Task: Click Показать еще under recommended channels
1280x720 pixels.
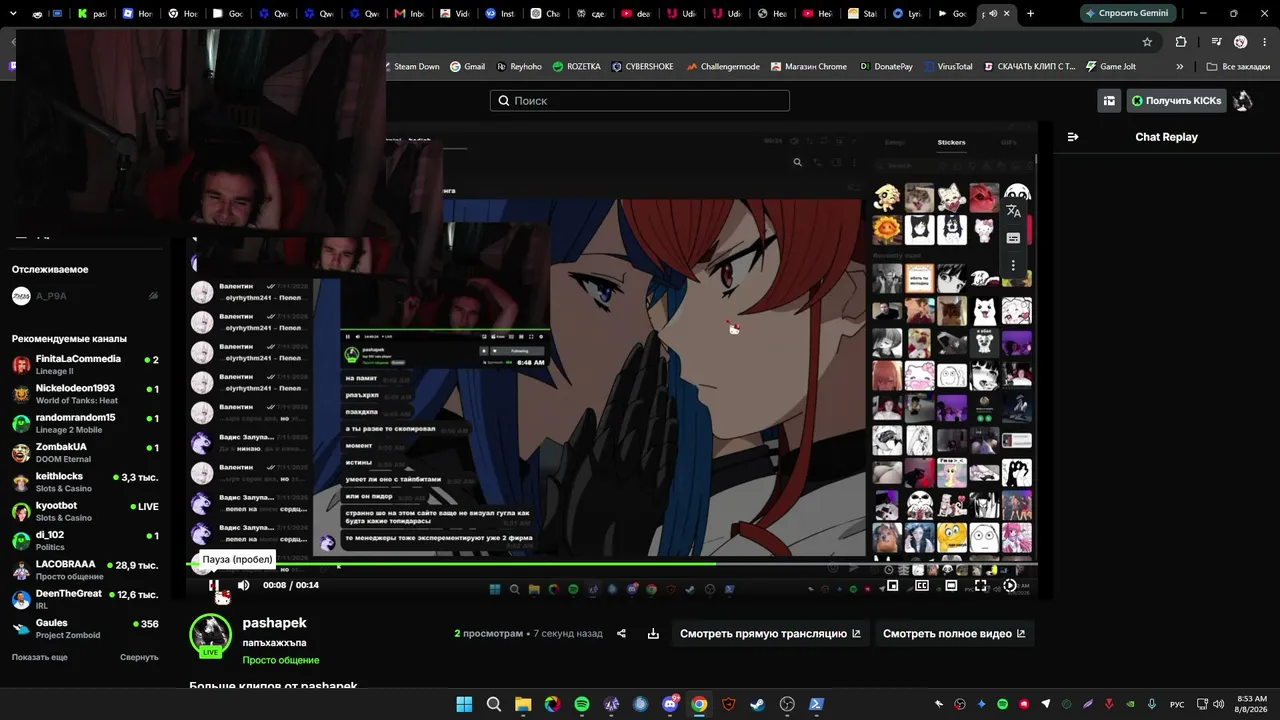Action: pyautogui.click(x=40, y=657)
